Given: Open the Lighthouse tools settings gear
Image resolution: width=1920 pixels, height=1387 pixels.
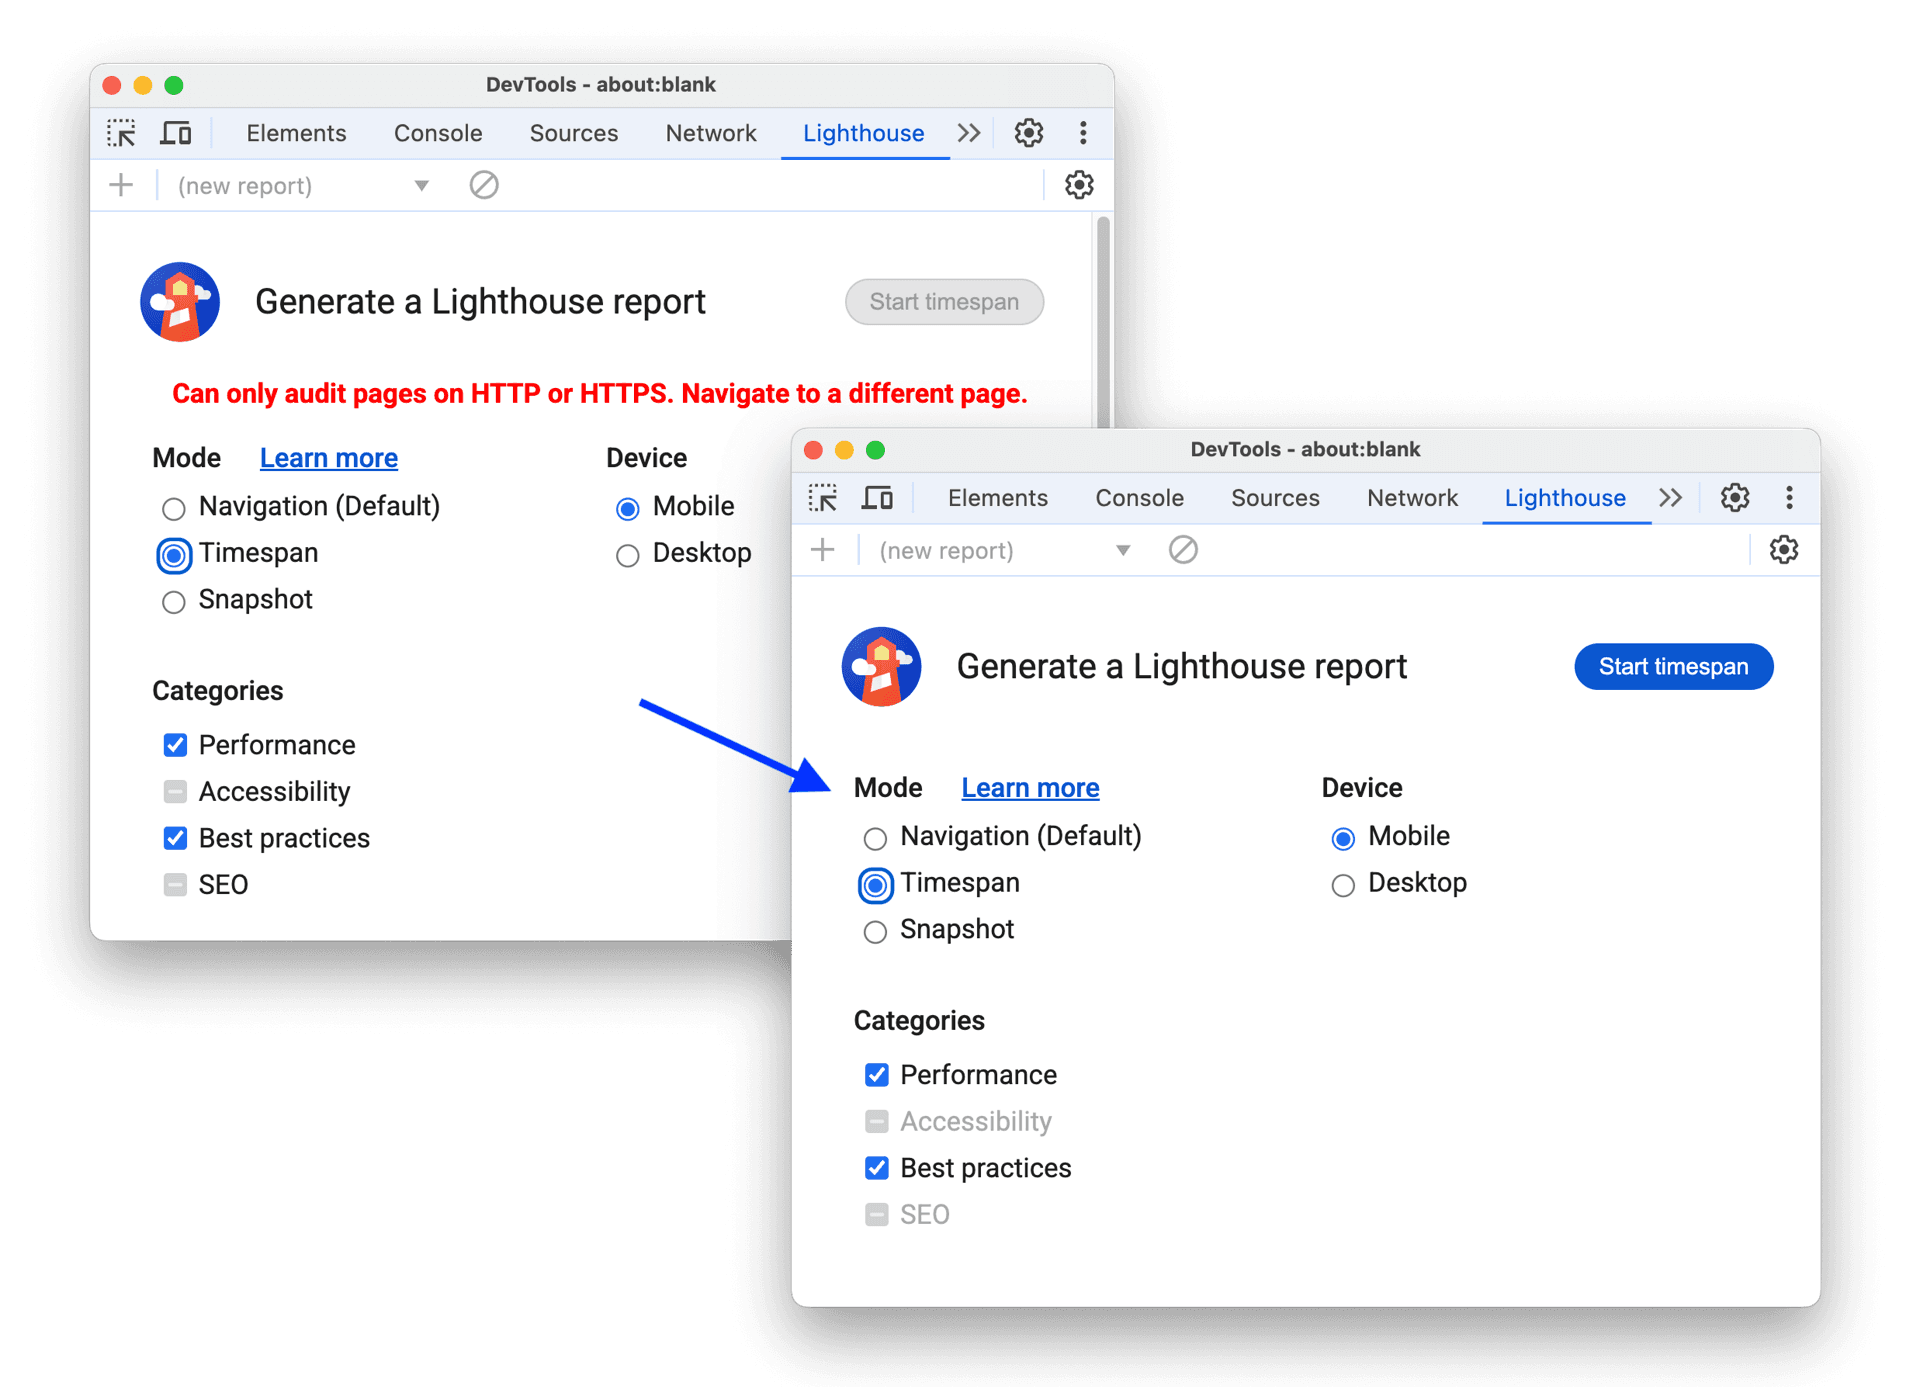Looking at the screenshot, I should (1784, 550).
